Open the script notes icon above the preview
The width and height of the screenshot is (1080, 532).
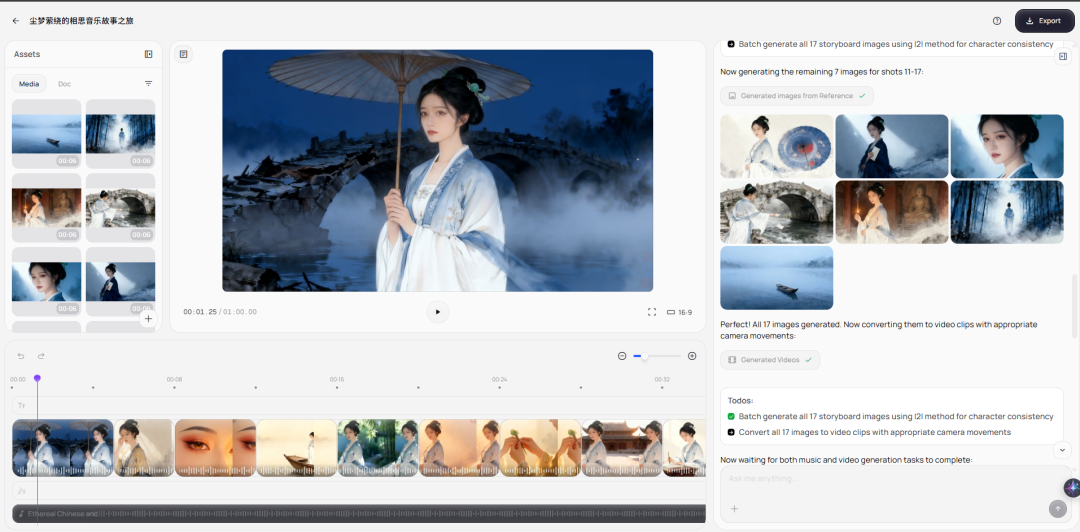[184, 54]
